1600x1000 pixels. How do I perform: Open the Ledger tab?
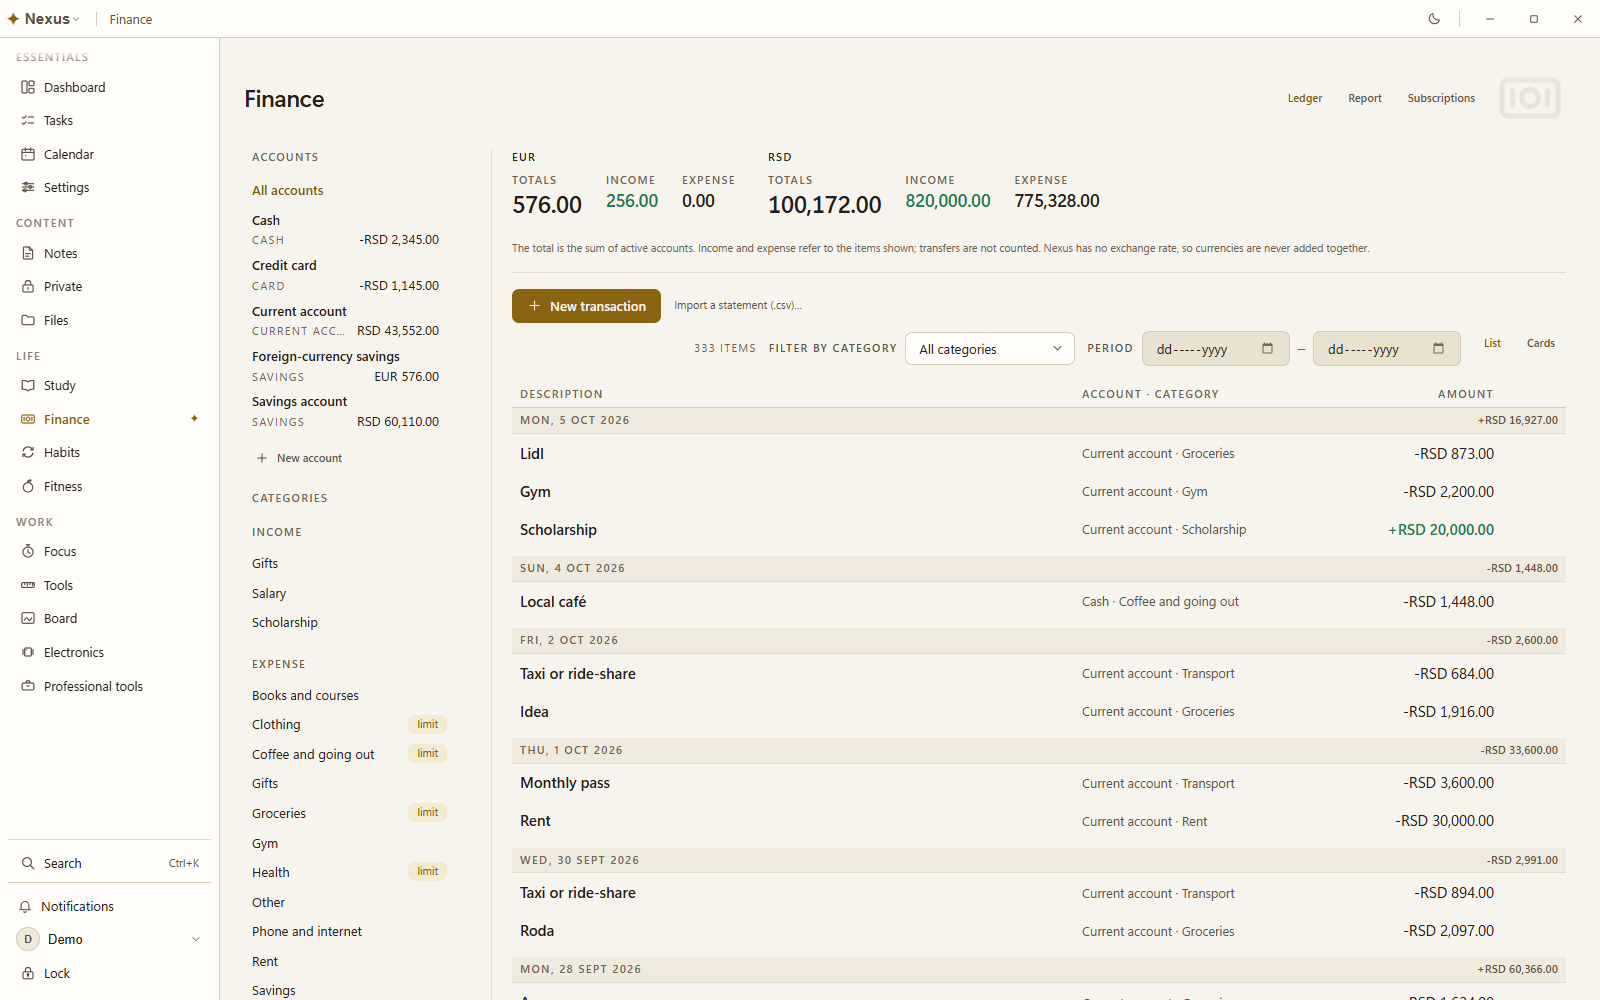pos(1304,98)
